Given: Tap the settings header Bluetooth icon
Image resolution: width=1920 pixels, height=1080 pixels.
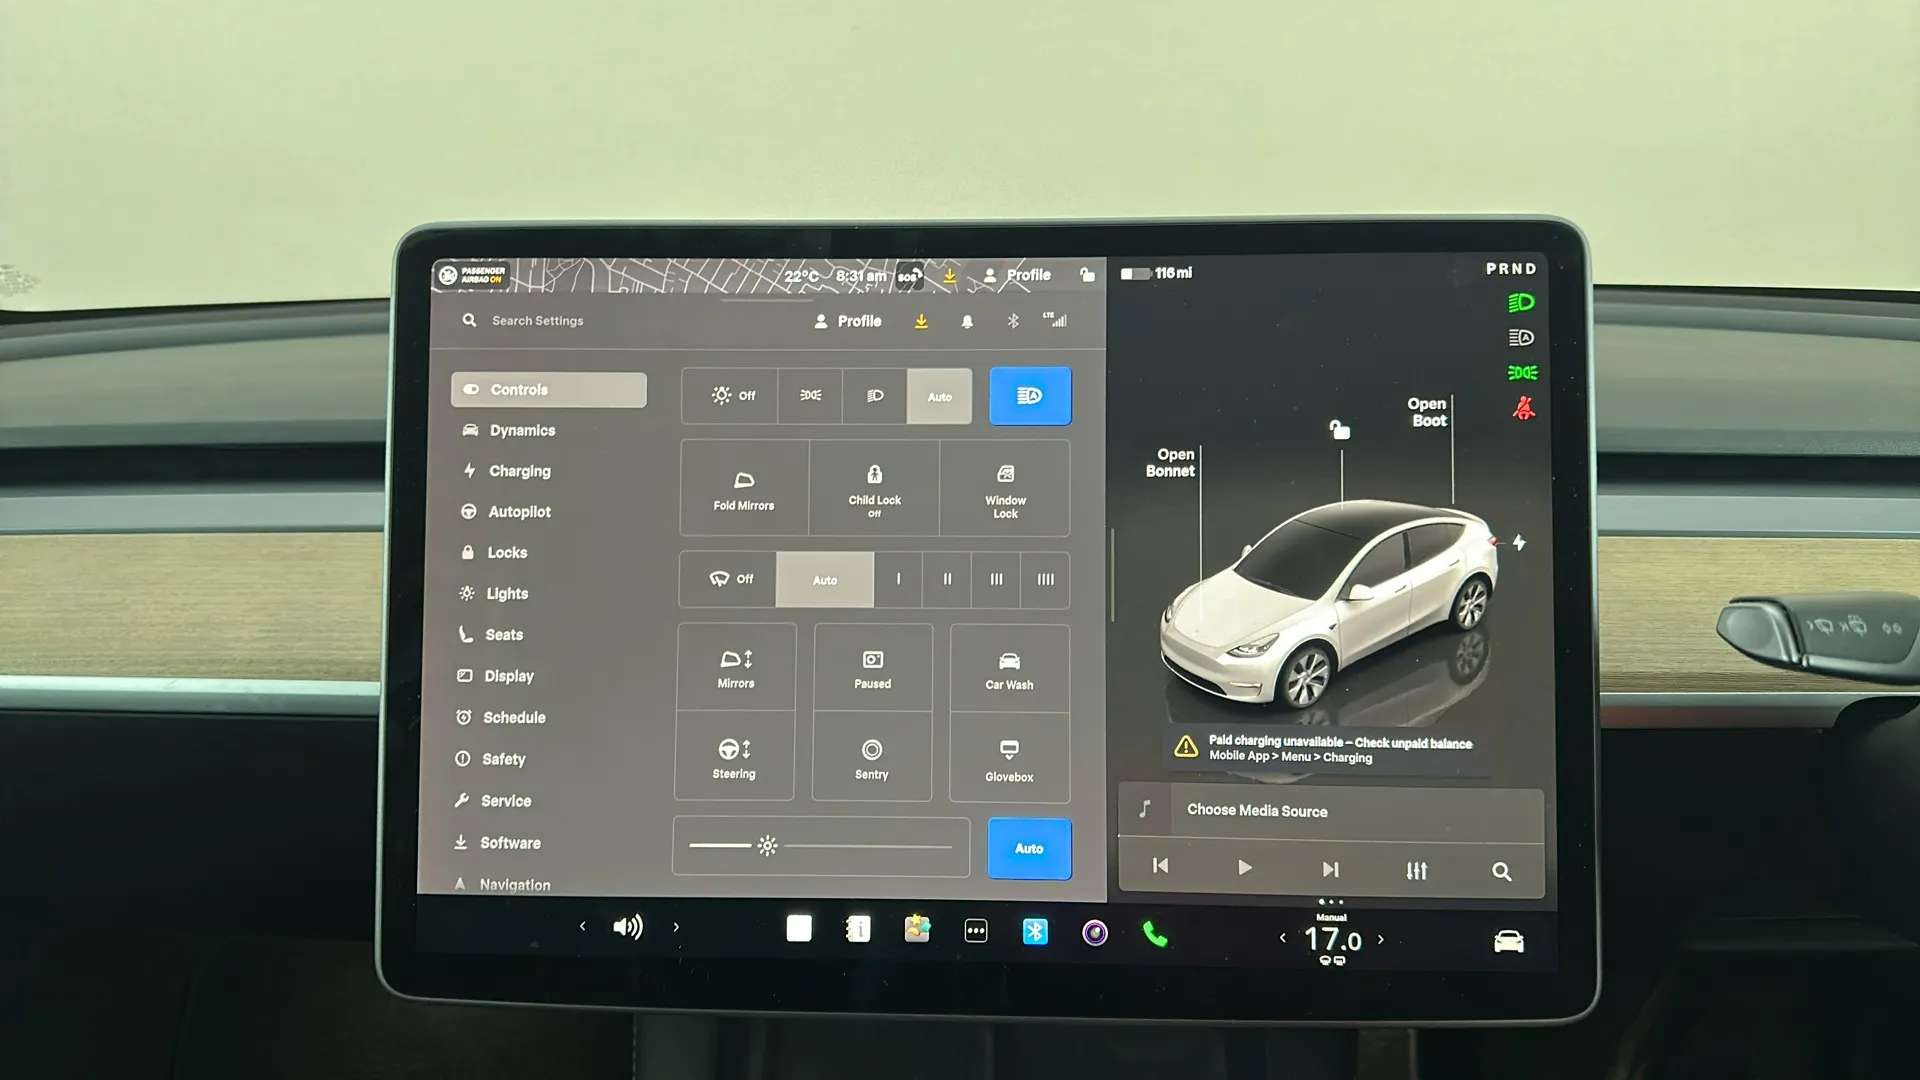Looking at the screenshot, I should 1013,321.
